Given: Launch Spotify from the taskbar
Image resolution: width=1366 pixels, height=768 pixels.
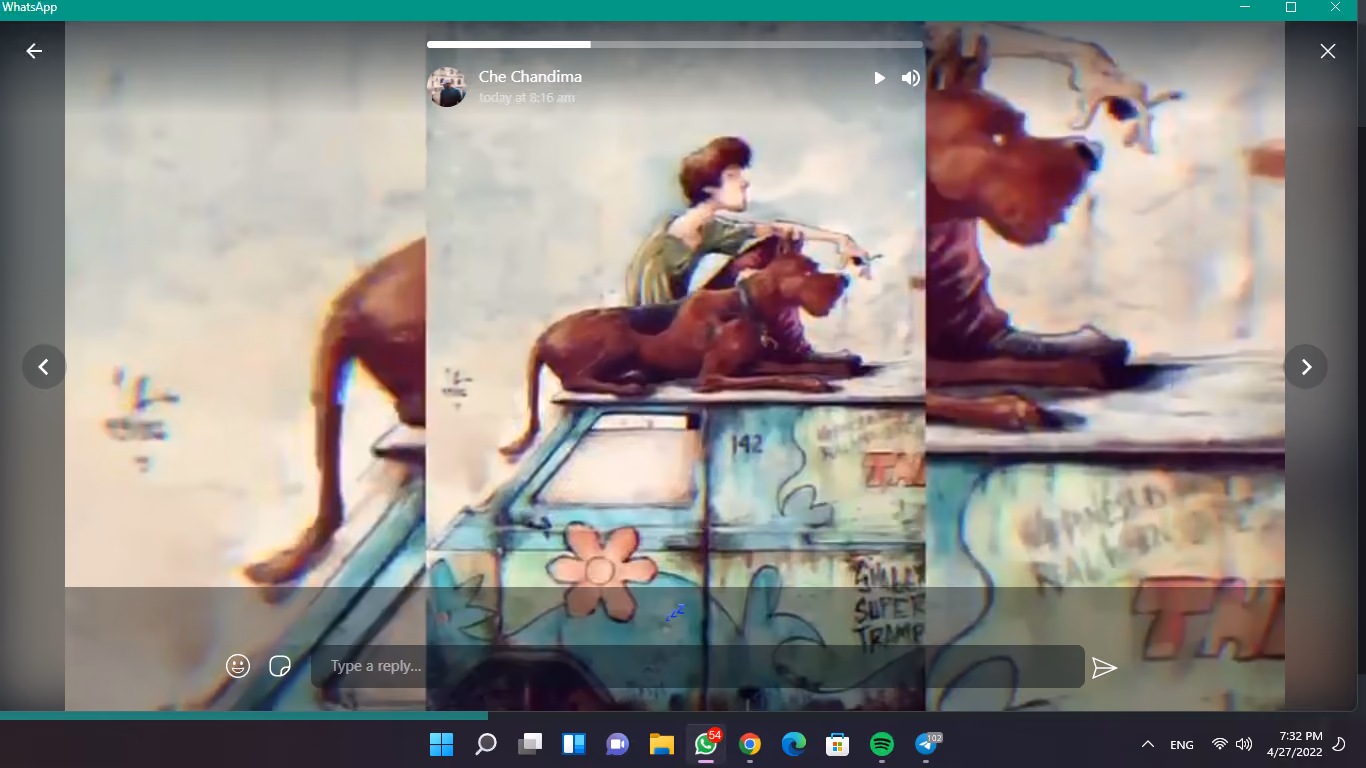Looking at the screenshot, I should click(881, 744).
